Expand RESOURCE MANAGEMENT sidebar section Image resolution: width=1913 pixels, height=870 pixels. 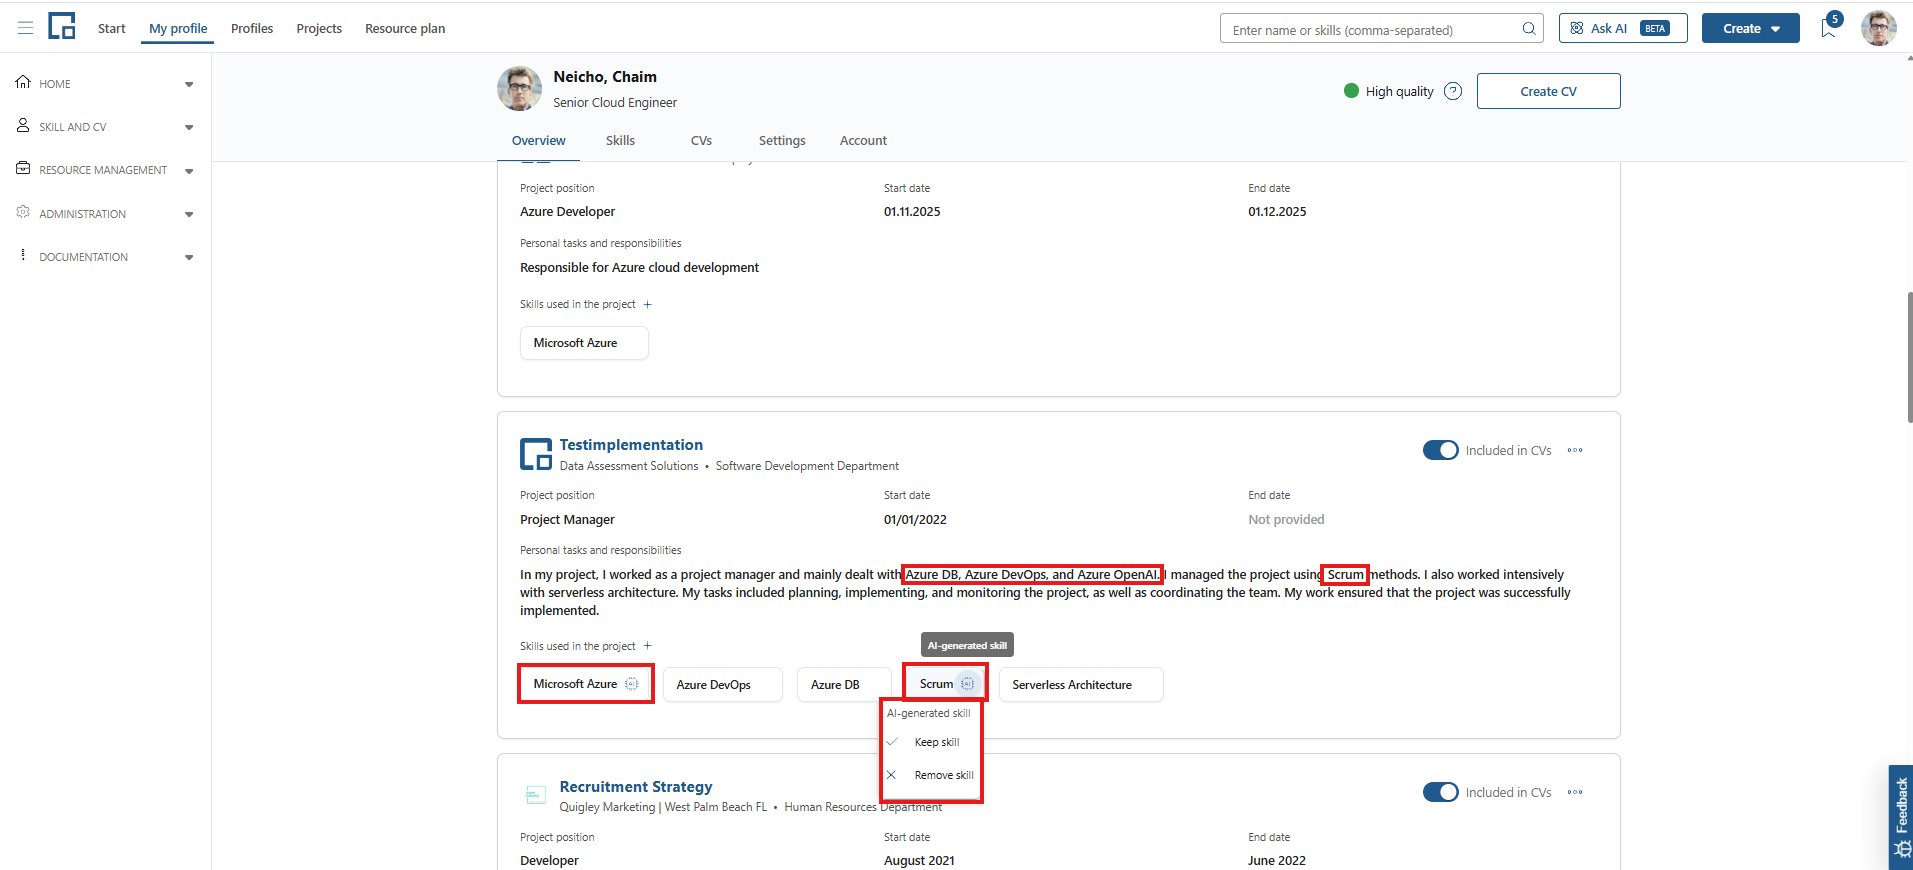pyautogui.click(x=189, y=171)
